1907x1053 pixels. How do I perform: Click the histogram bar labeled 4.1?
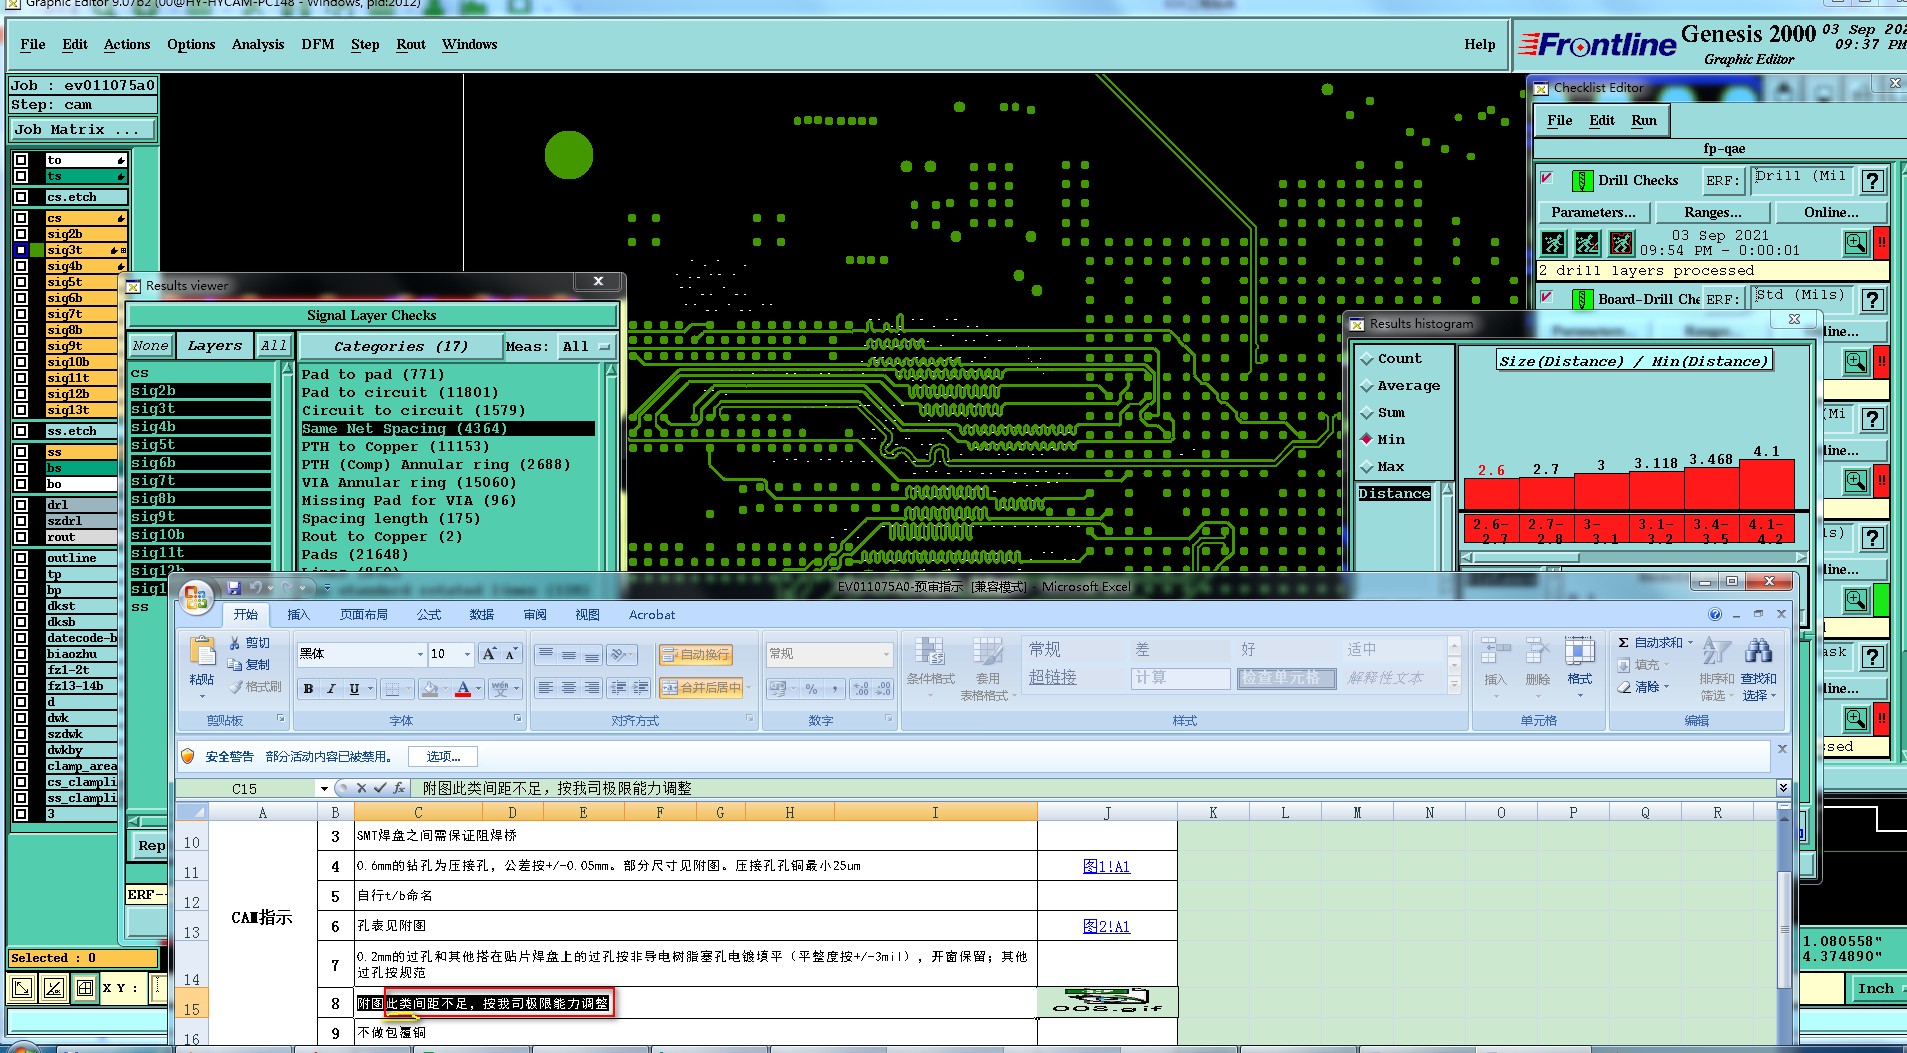click(x=1767, y=484)
